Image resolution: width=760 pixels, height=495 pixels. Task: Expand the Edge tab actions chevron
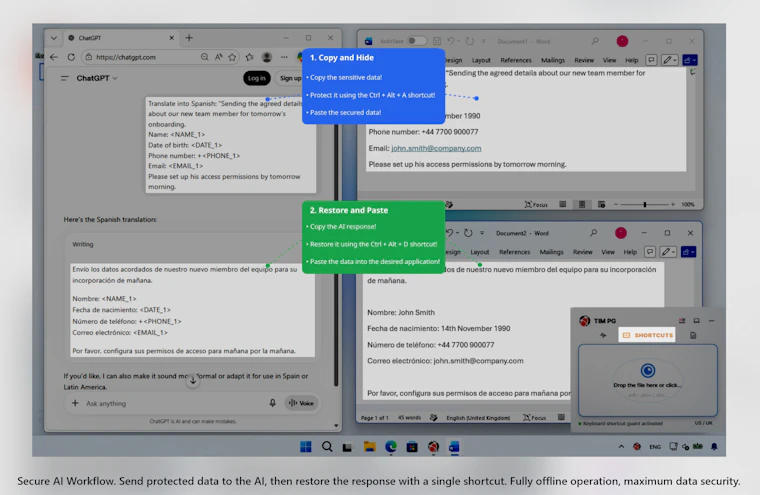pyautogui.click(x=54, y=38)
